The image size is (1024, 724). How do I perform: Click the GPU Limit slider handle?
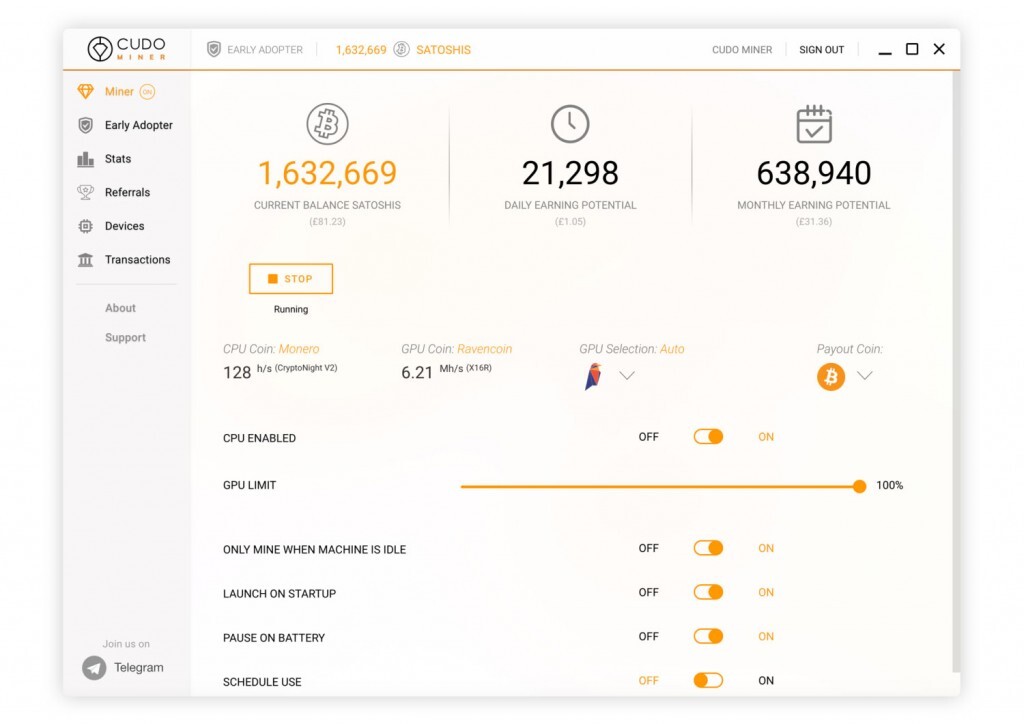859,486
